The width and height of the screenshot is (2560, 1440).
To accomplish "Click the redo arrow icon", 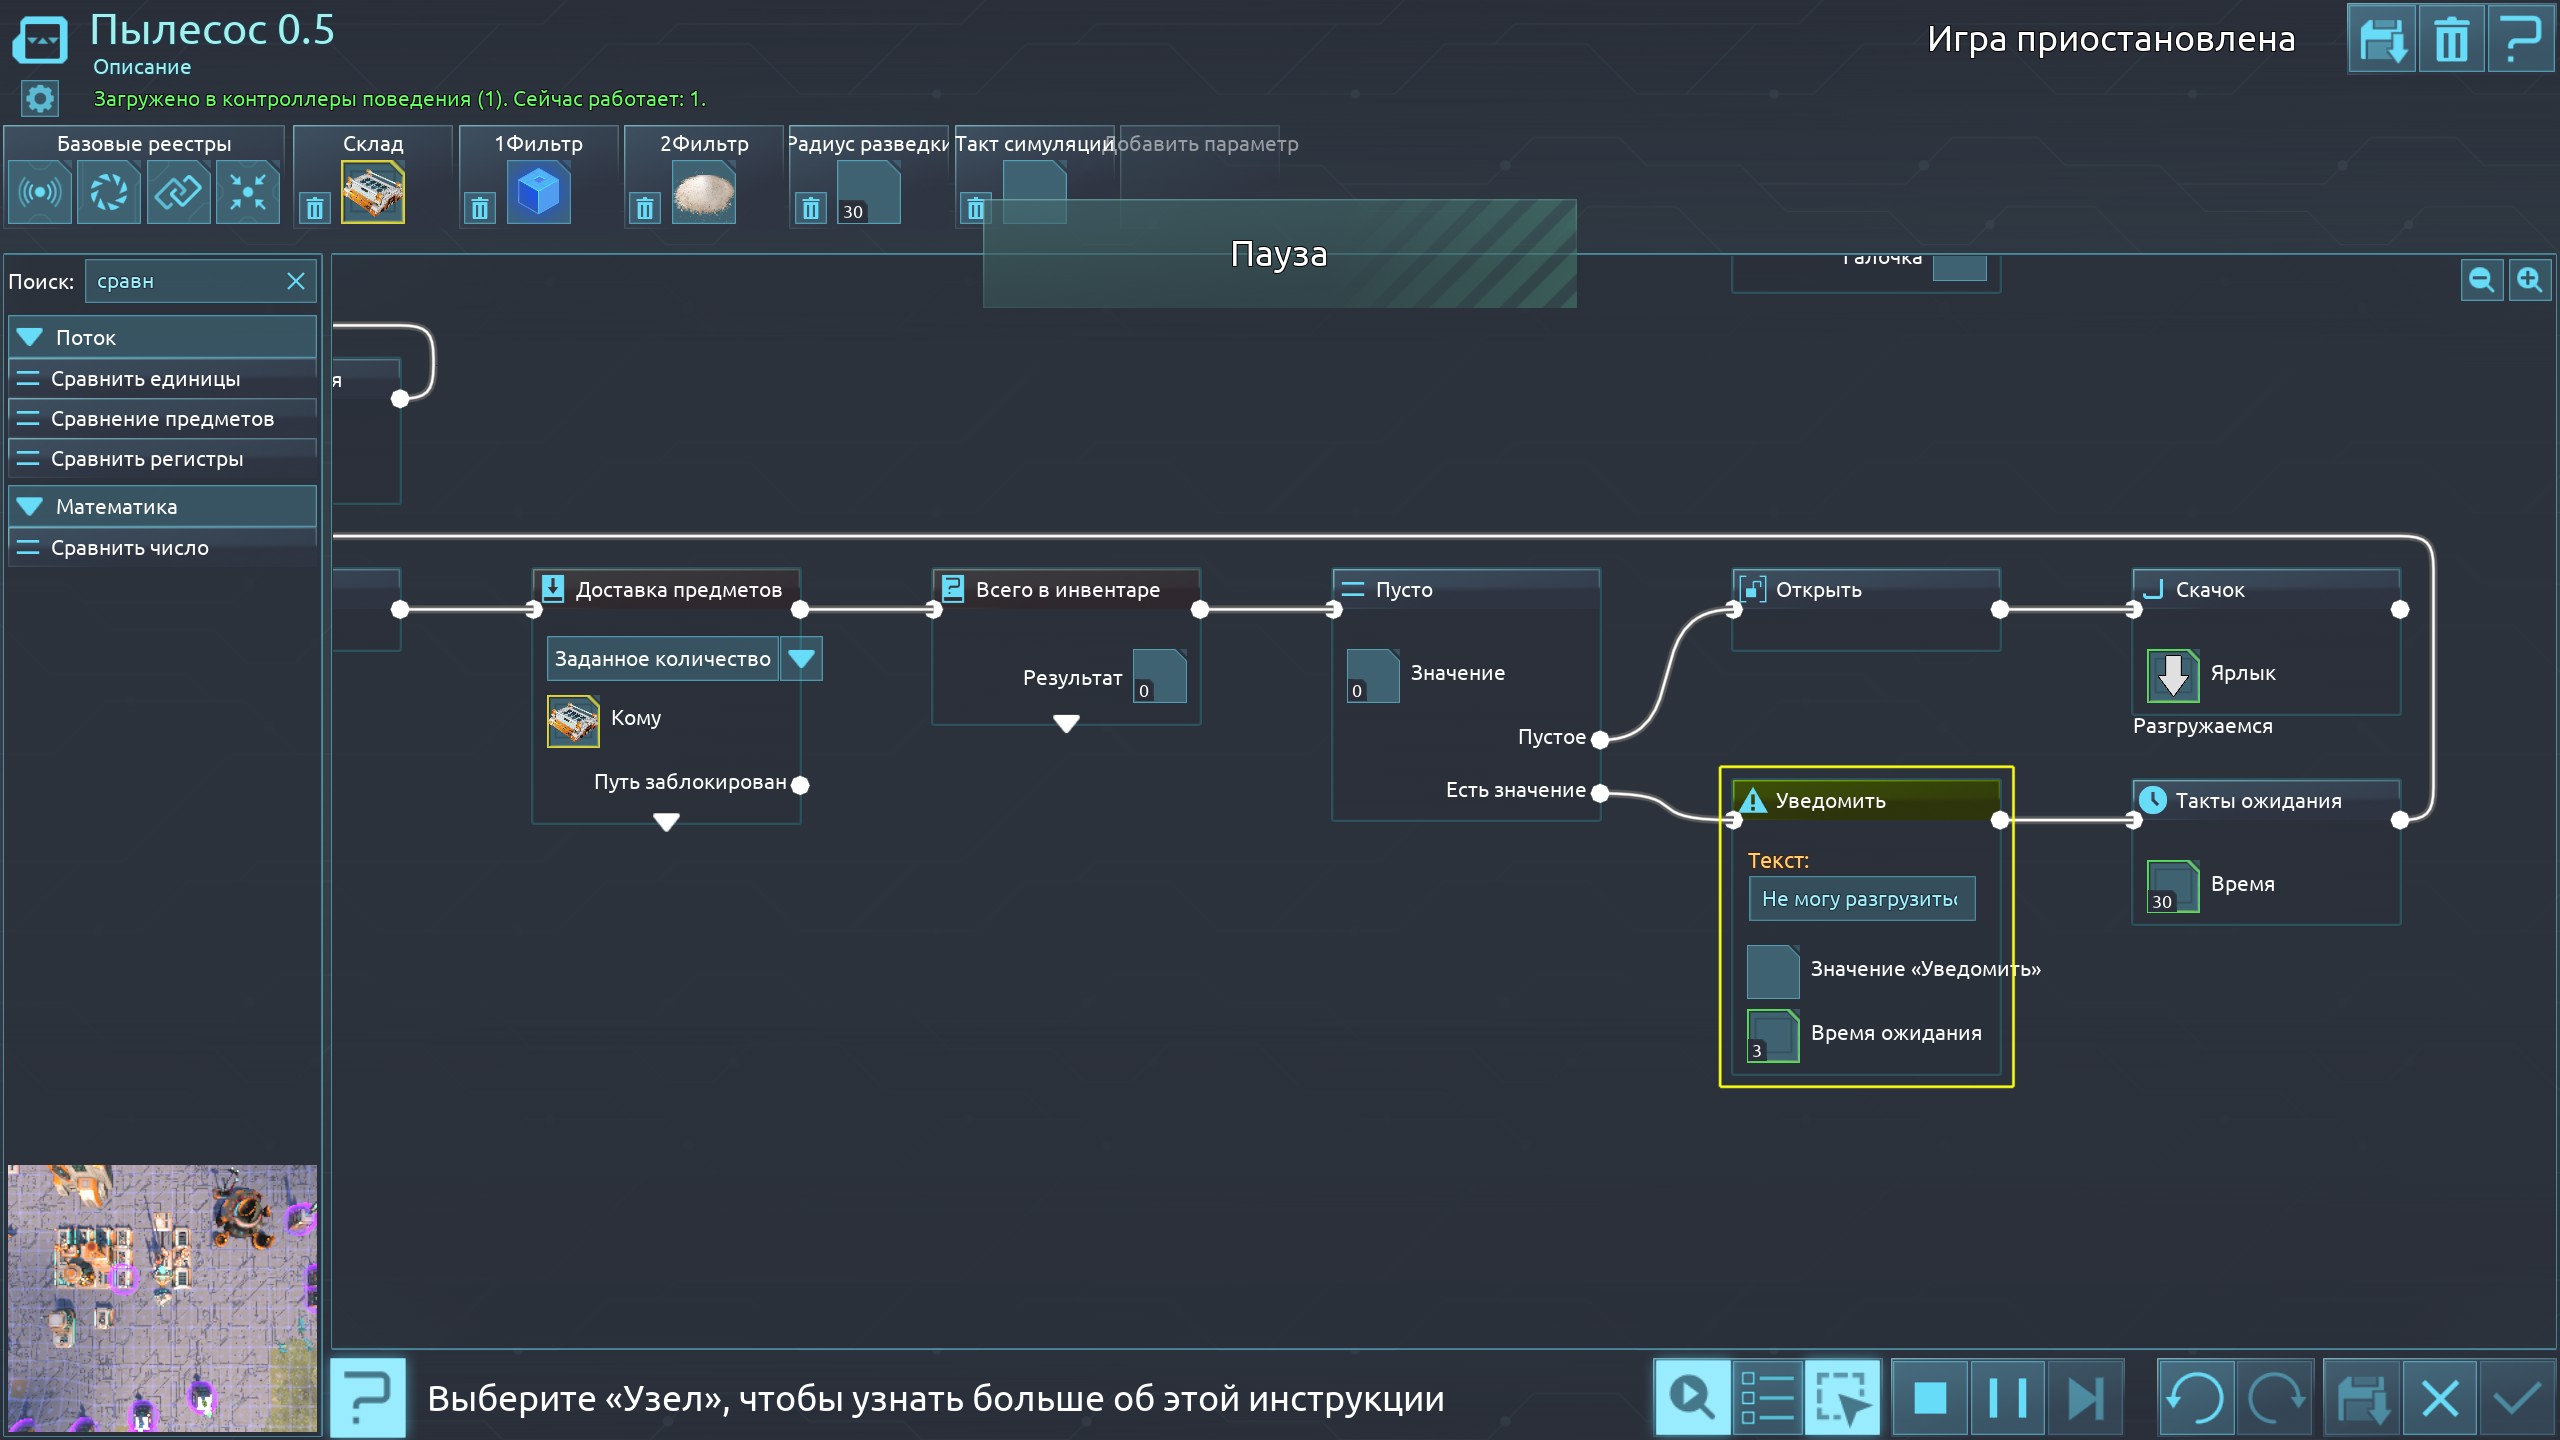I will (x=2275, y=1397).
